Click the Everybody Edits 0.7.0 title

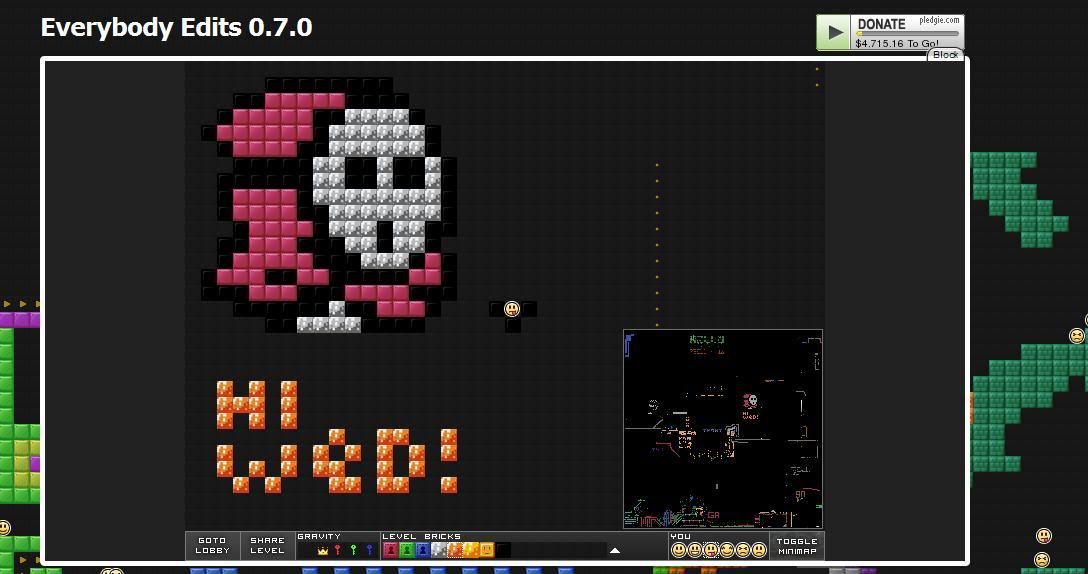(176, 28)
